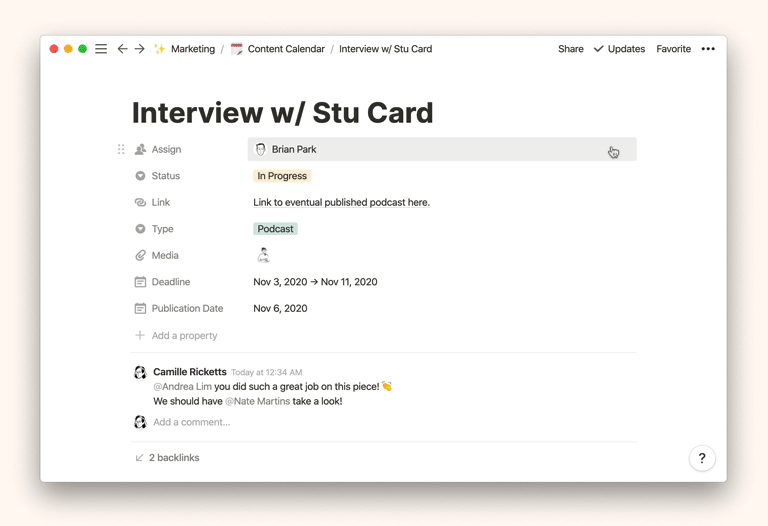Click the backlinks arrow icon

(140, 457)
